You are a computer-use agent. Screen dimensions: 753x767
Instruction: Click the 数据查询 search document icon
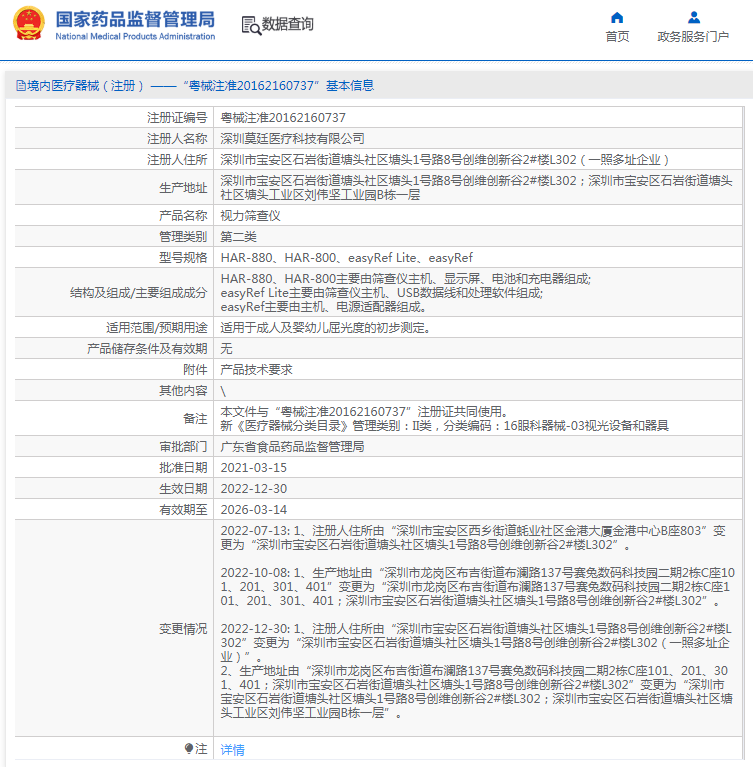[x=251, y=25]
